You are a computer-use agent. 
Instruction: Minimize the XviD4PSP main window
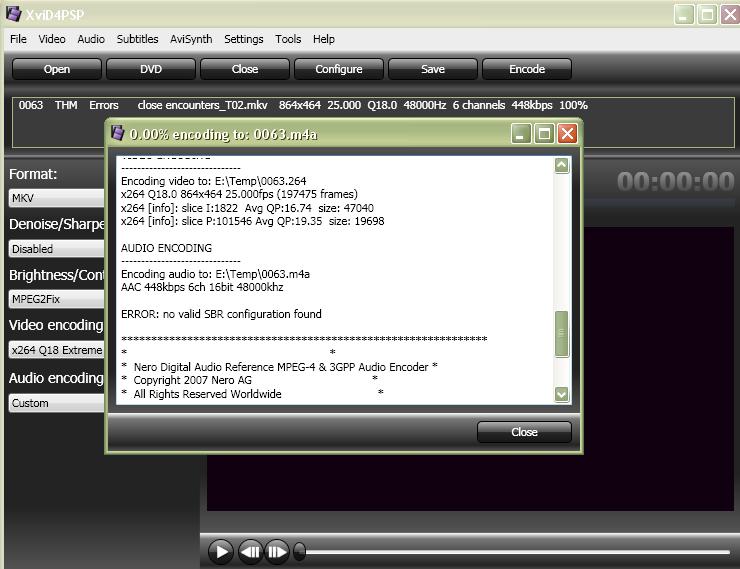click(684, 15)
